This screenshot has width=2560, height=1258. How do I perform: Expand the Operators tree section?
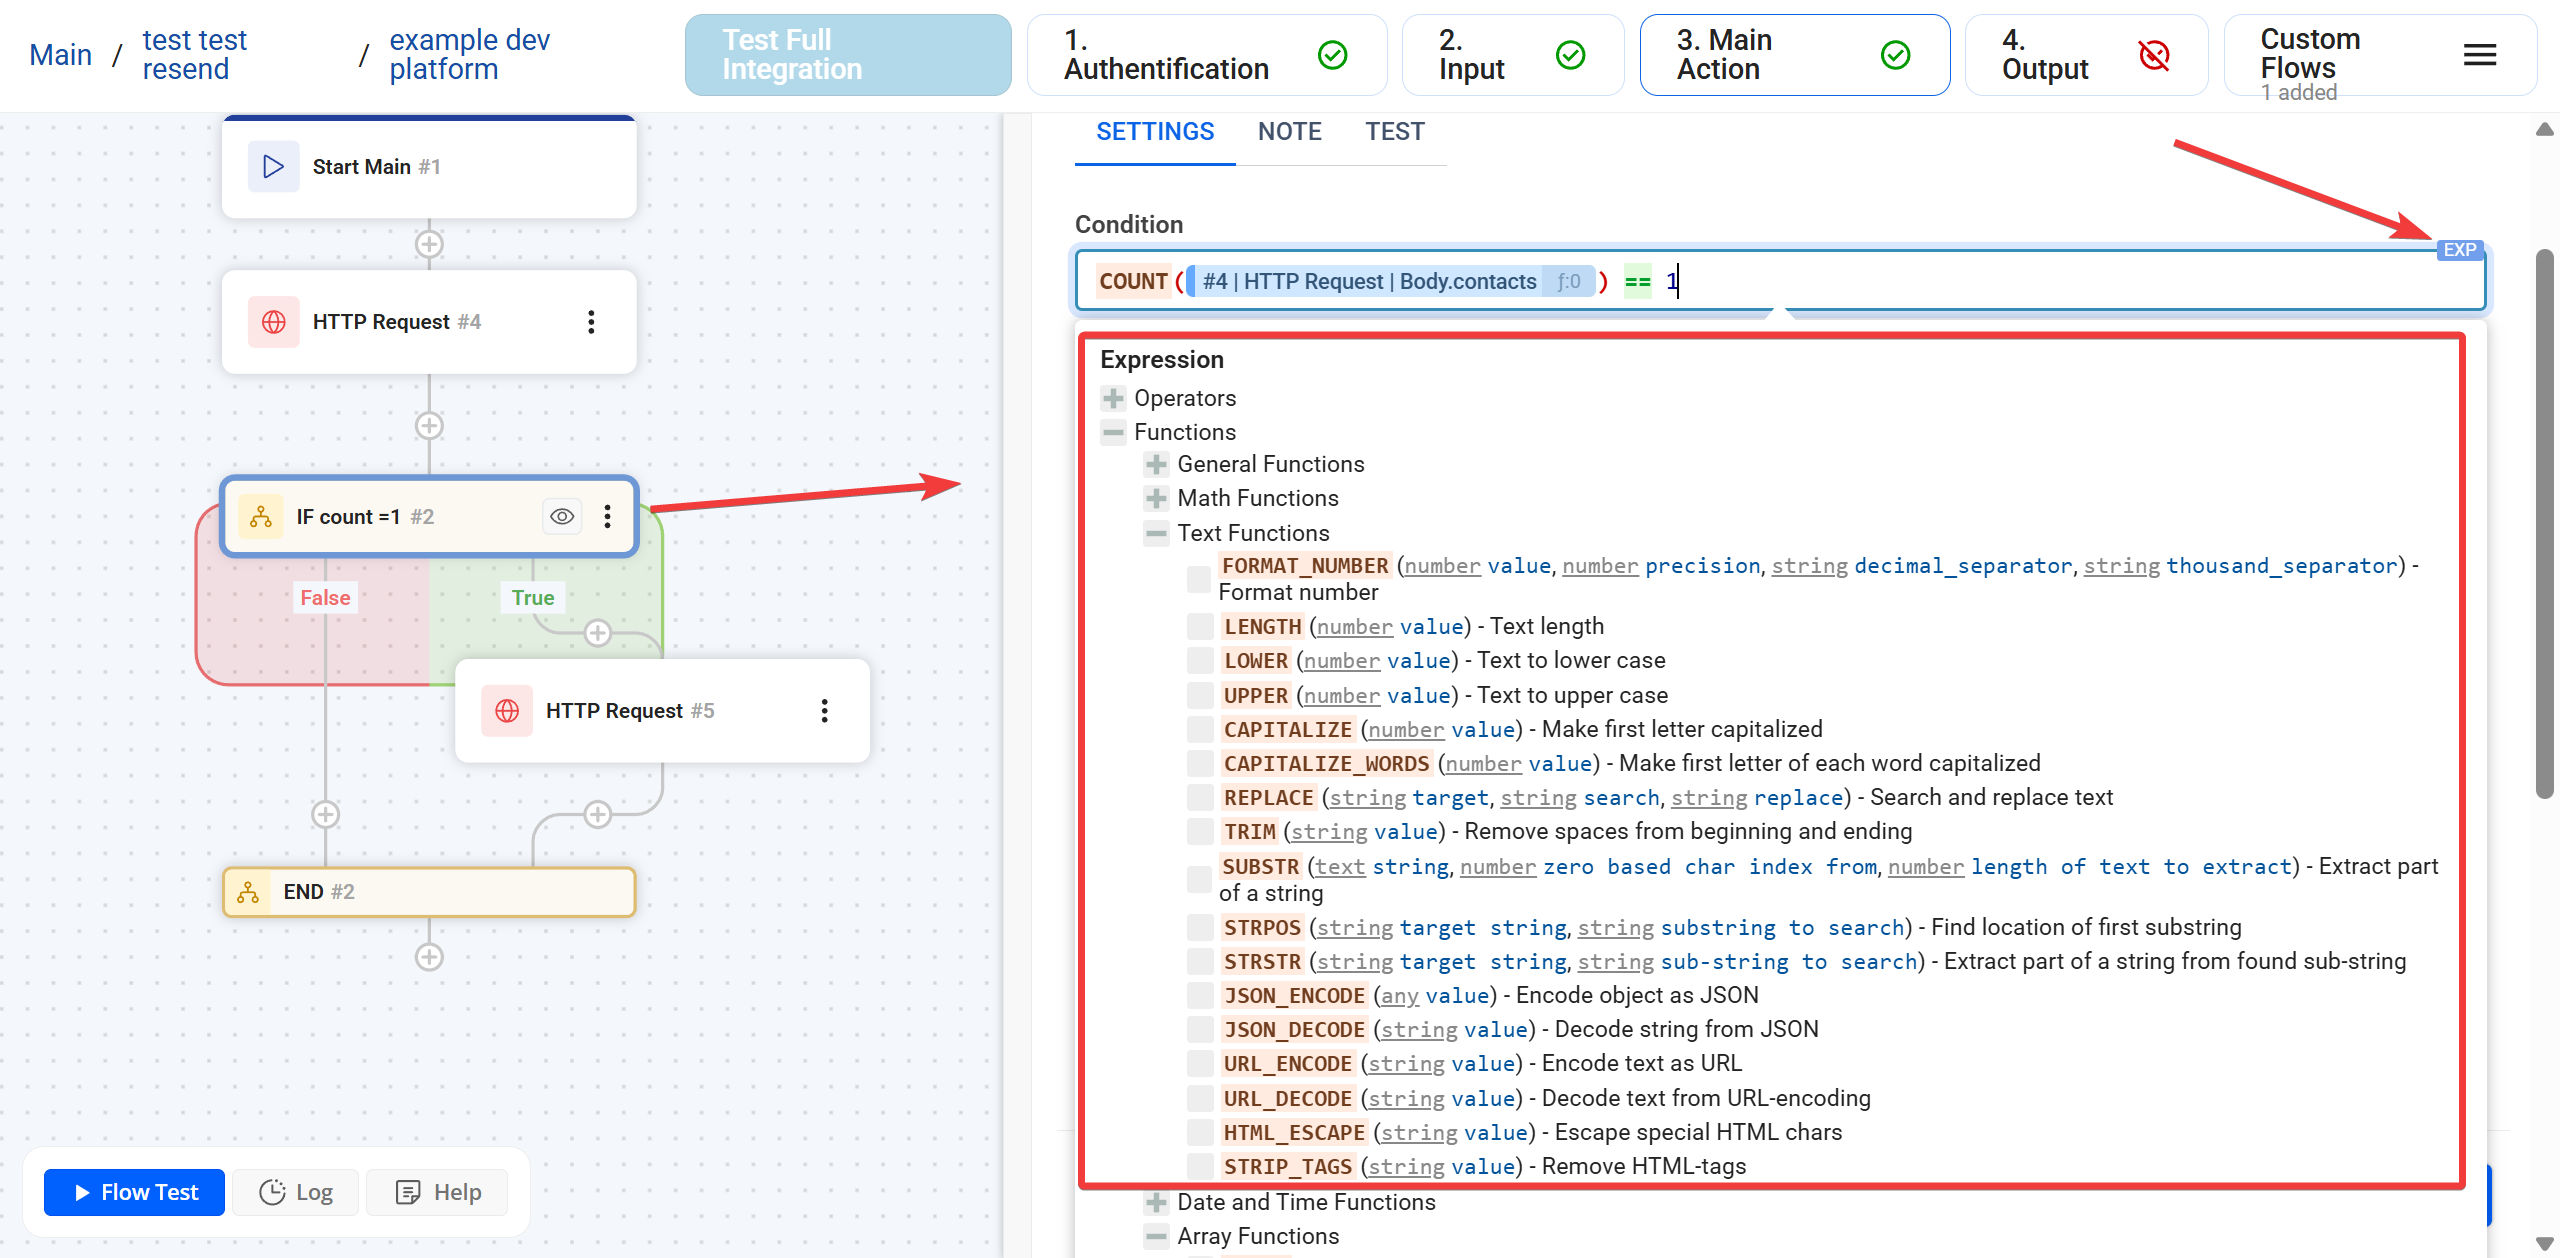pyautogui.click(x=1113, y=399)
